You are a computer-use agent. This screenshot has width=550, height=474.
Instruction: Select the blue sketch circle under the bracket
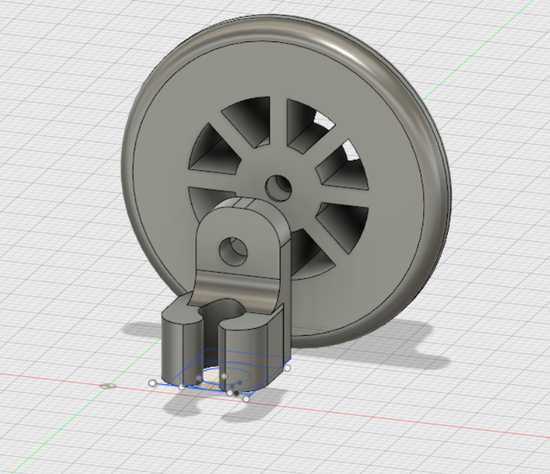223,376
